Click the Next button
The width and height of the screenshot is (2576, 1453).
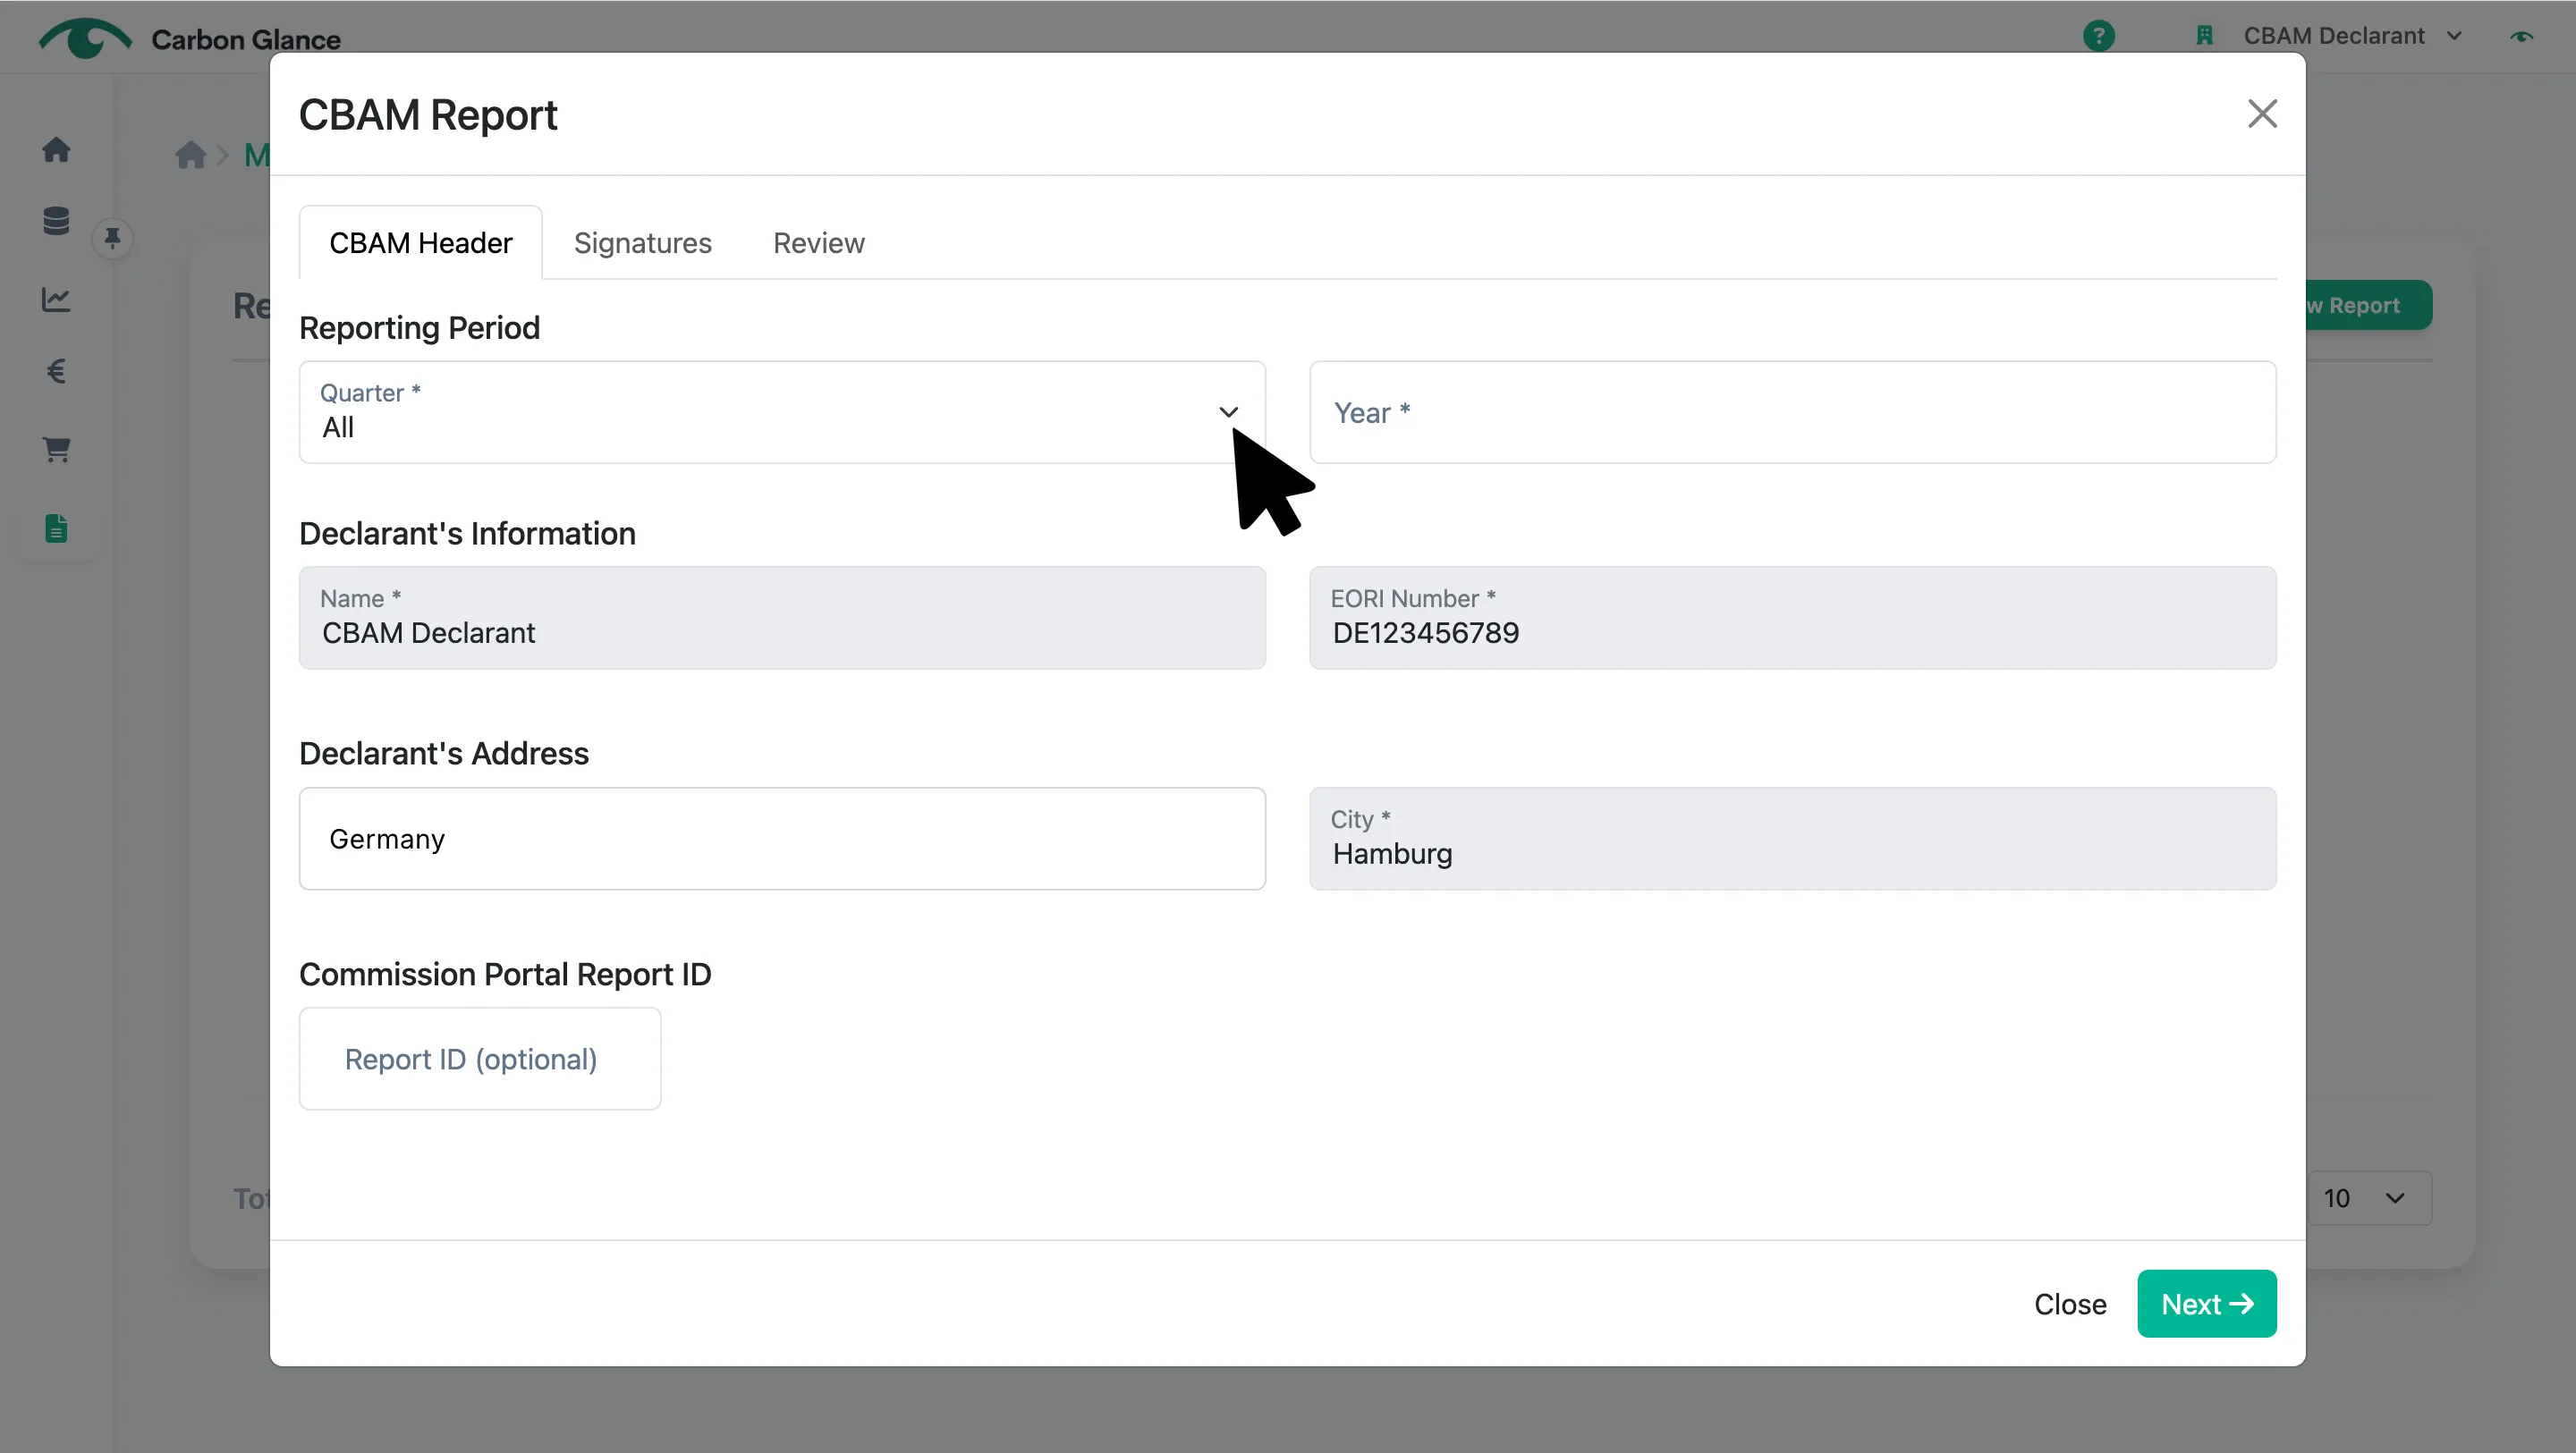(x=2207, y=1304)
